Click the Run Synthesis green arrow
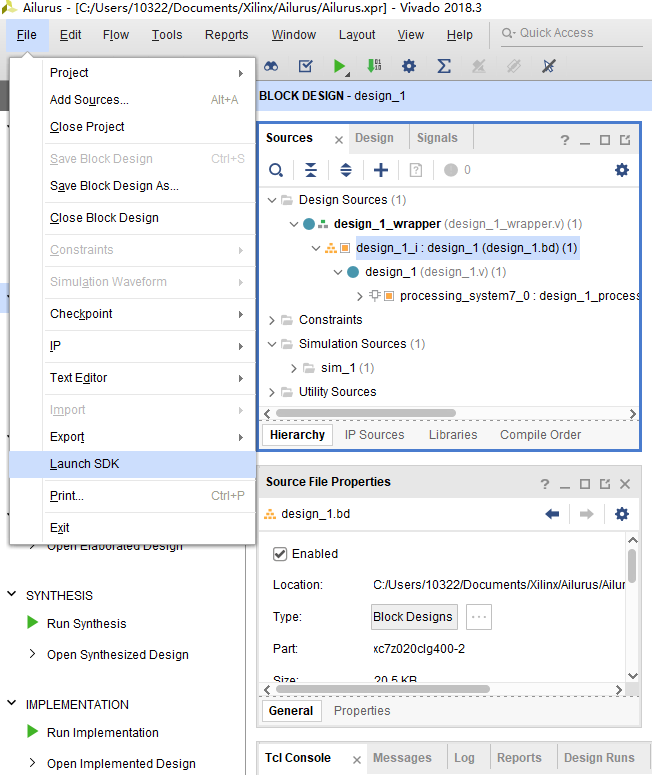 click(33, 622)
